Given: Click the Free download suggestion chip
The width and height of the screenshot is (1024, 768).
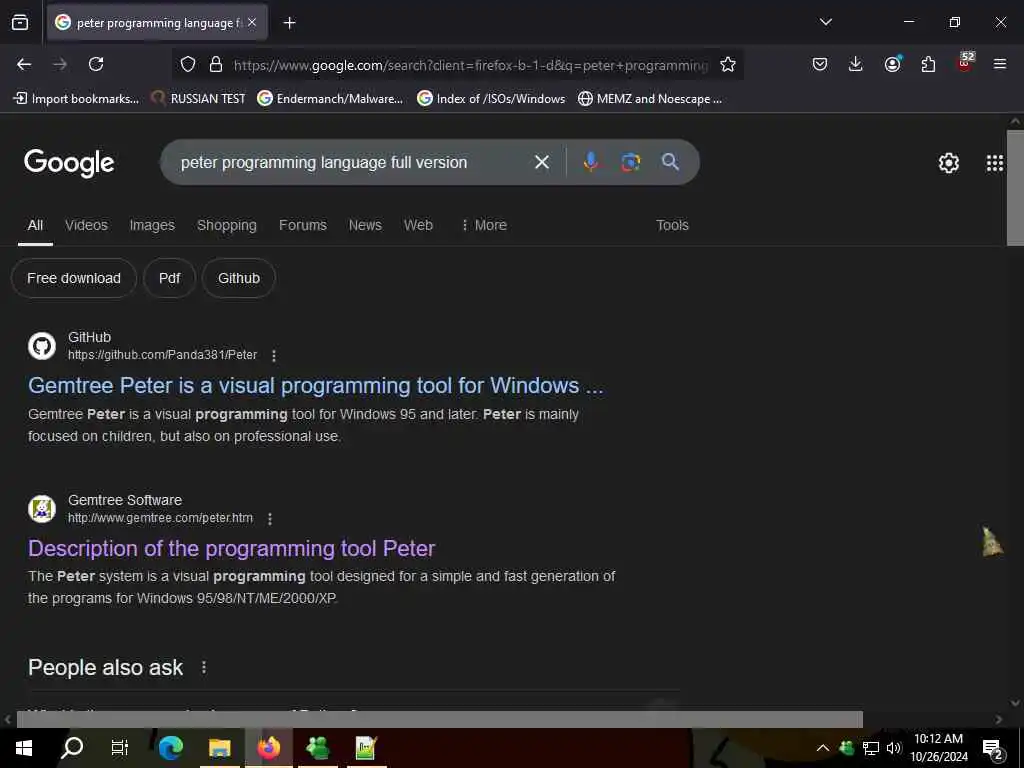Looking at the screenshot, I should pos(74,278).
